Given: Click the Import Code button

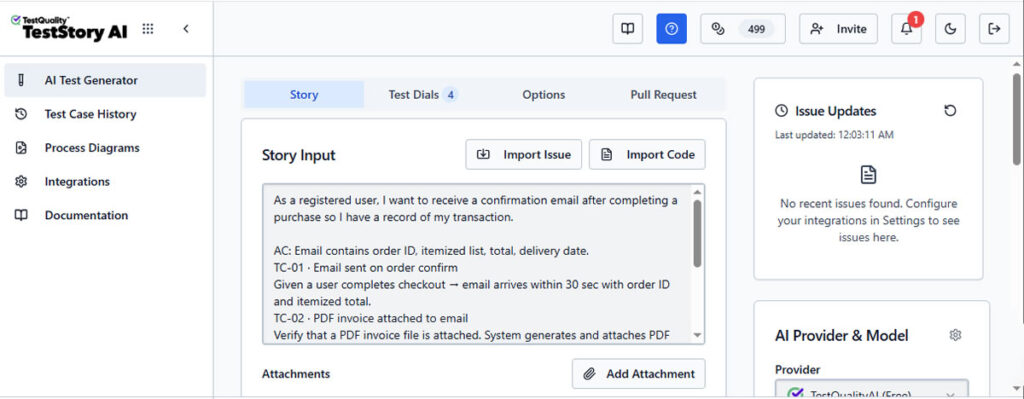Looking at the screenshot, I should pos(647,155).
